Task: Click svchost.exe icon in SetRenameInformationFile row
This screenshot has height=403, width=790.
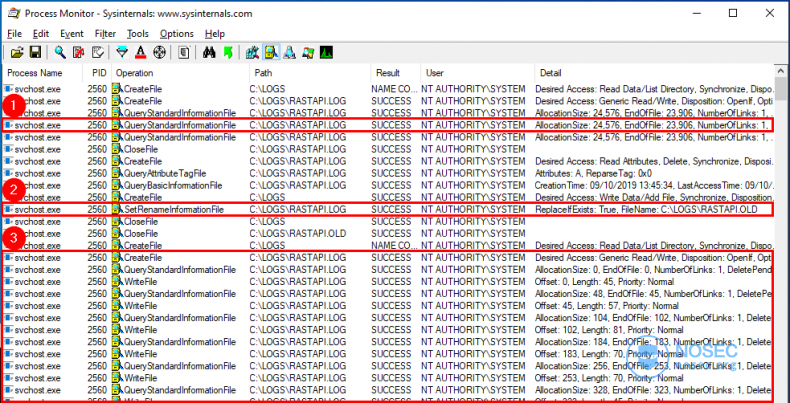Action: (8, 210)
